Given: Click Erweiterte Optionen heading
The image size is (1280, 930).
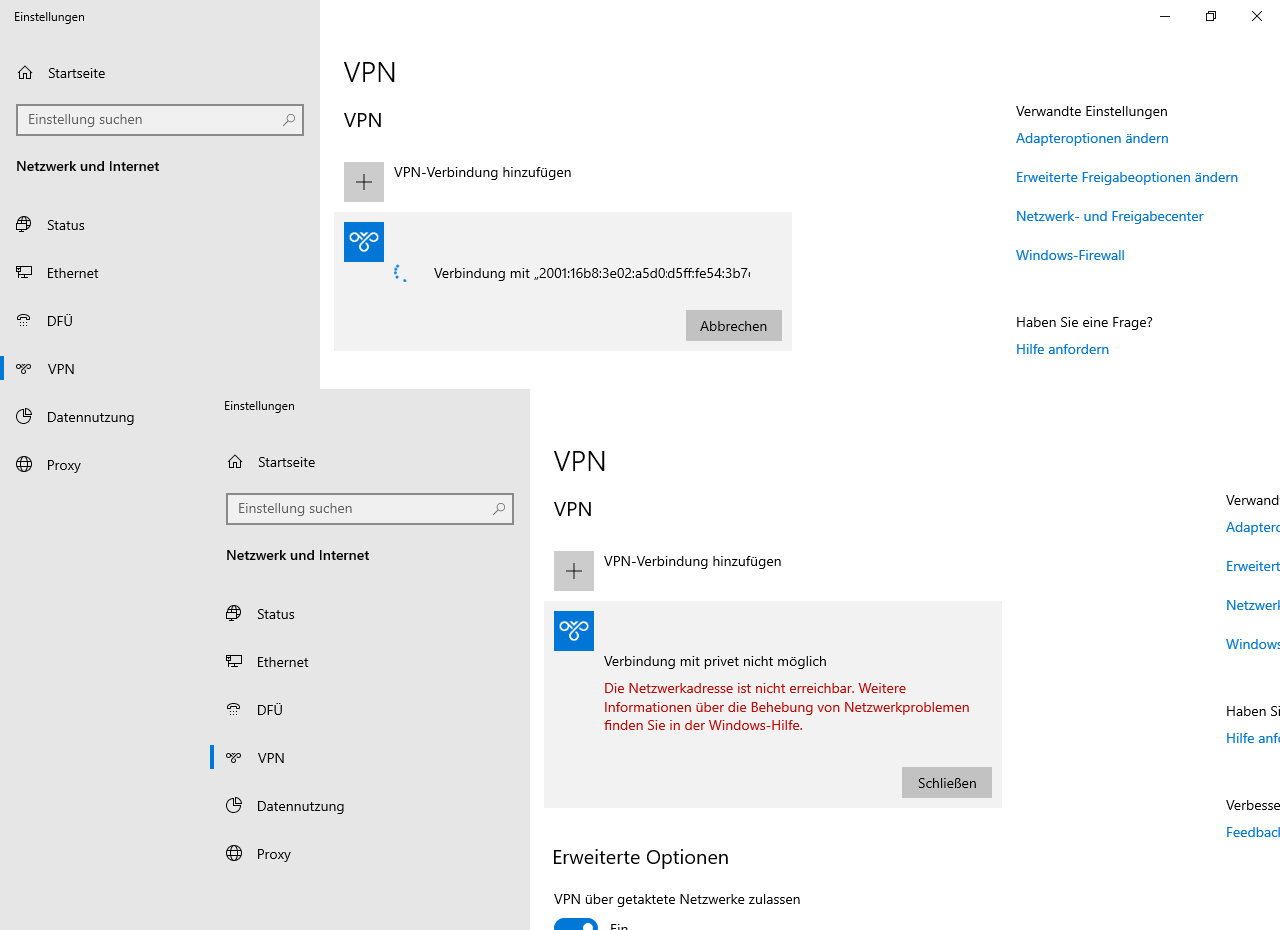Looking at the screenshot, I should coord(640,857).
